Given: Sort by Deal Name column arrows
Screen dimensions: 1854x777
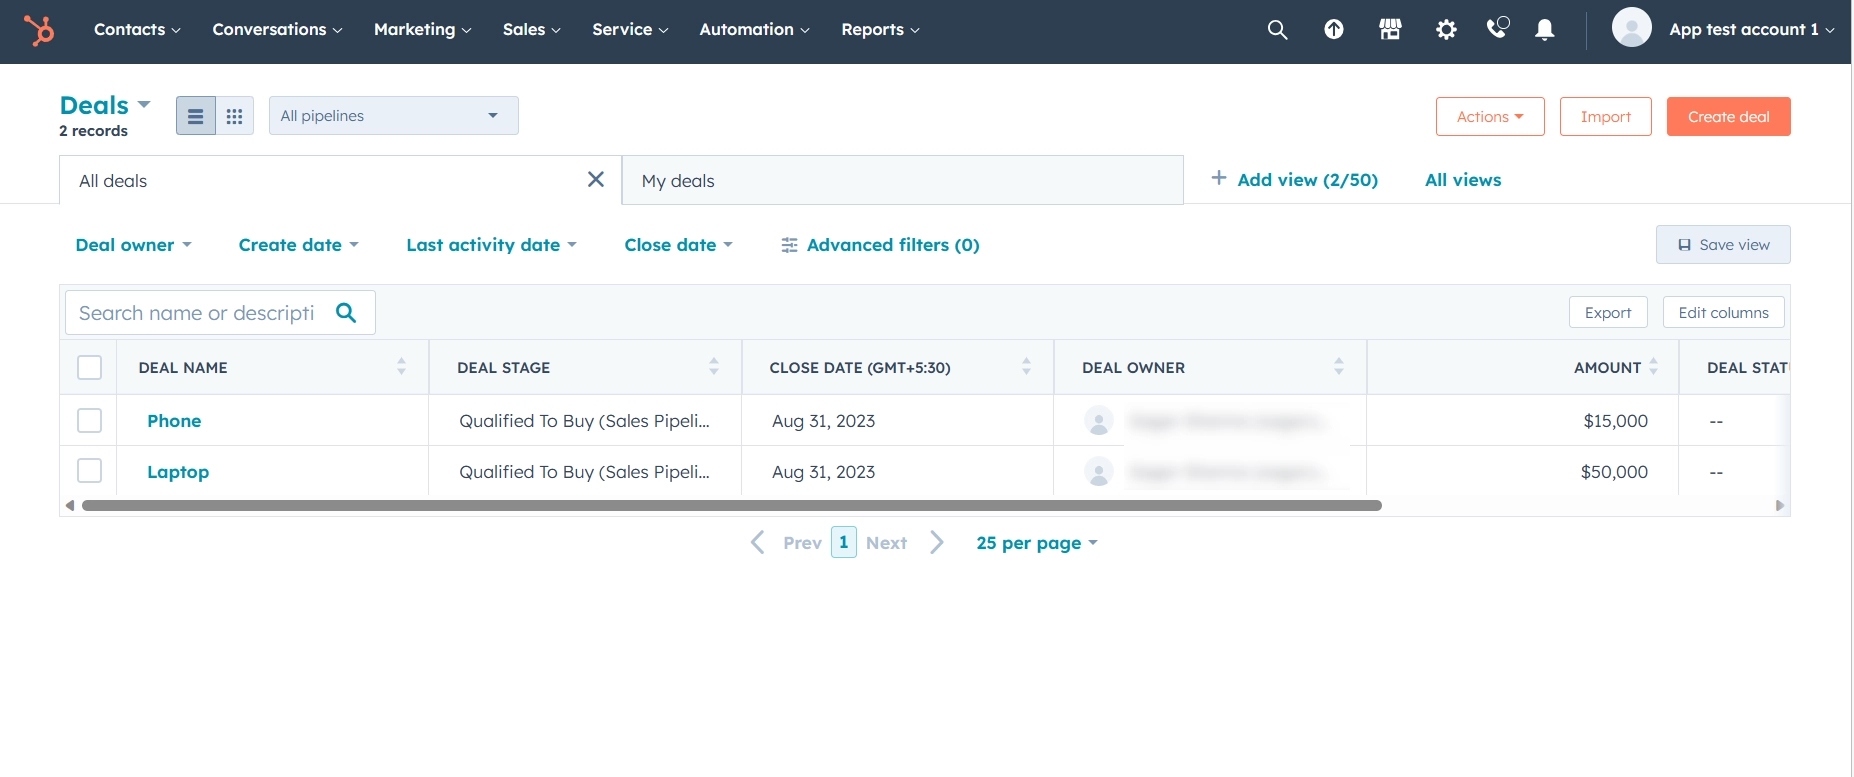Looking at the screenshot, I should tap(401, 367).
